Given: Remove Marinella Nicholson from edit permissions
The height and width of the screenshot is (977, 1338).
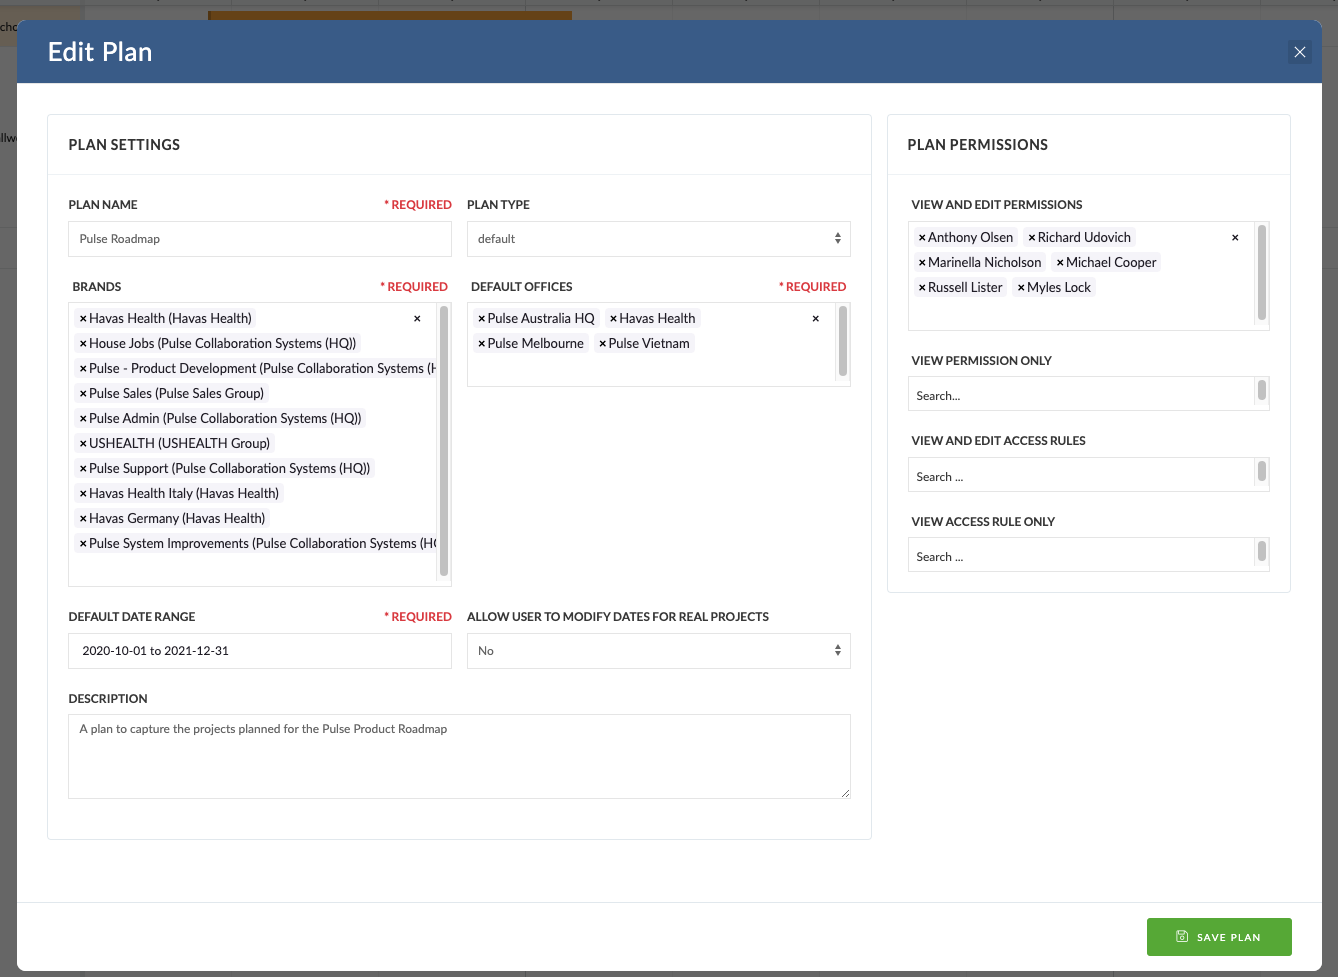Looking at the screenshot, I should (x=922, y=263).
